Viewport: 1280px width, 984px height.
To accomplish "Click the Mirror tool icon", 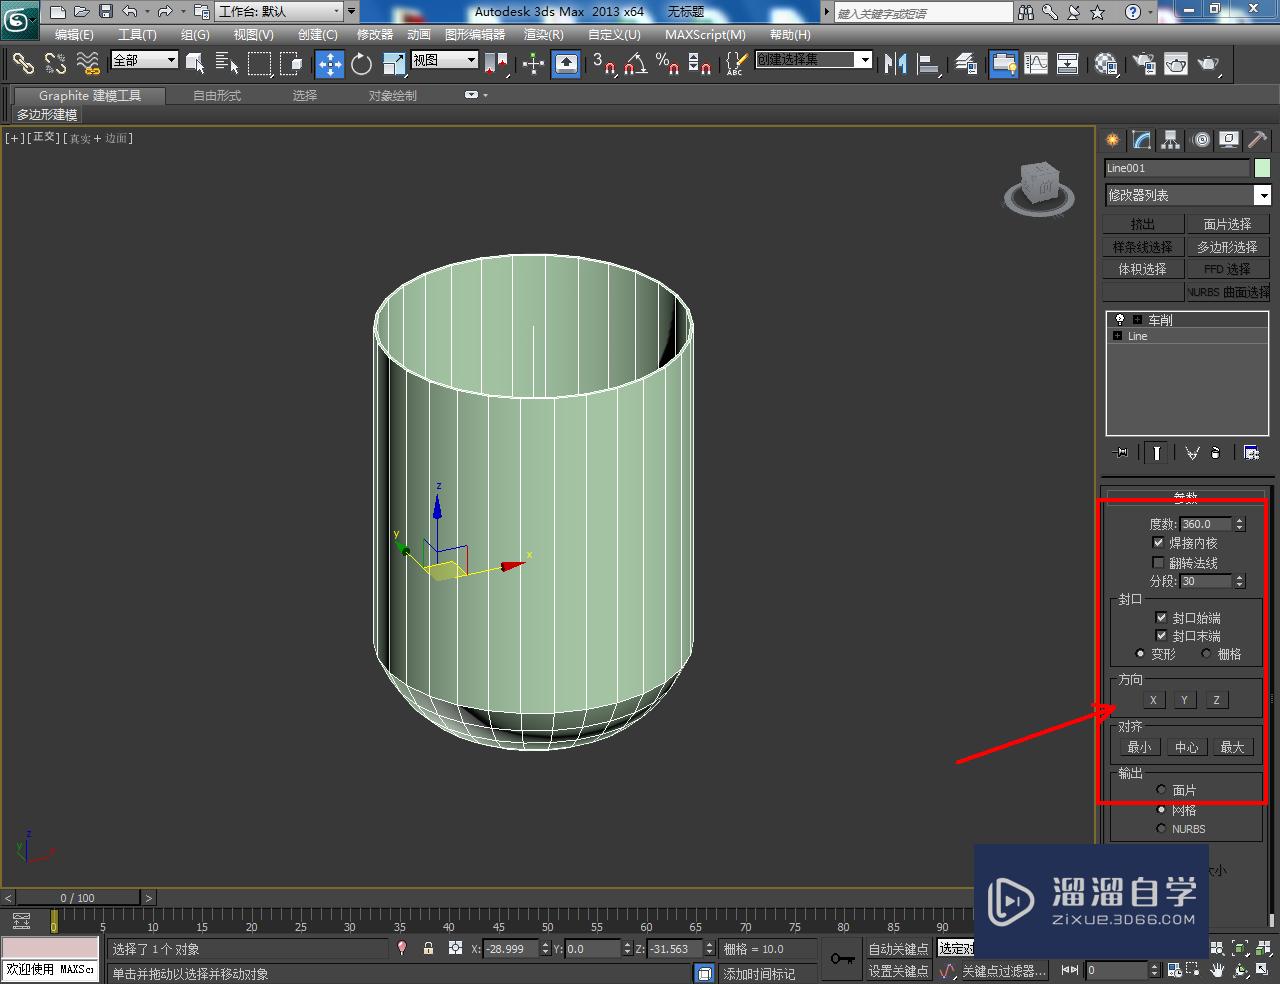I will pyautogui.click(x=895, y=64).
